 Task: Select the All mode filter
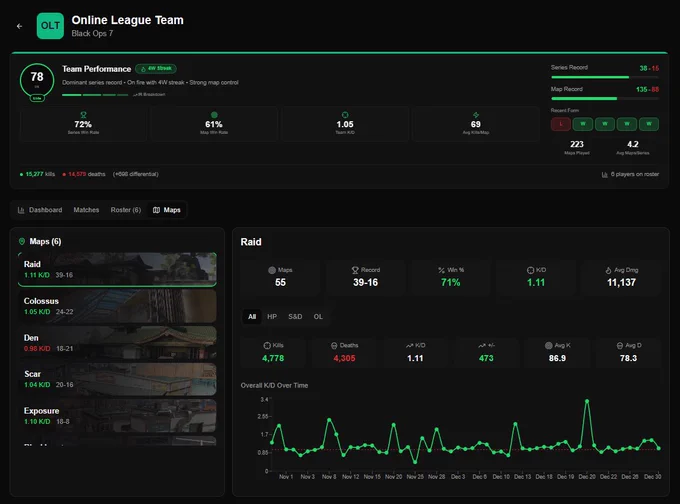coord(252,317)
